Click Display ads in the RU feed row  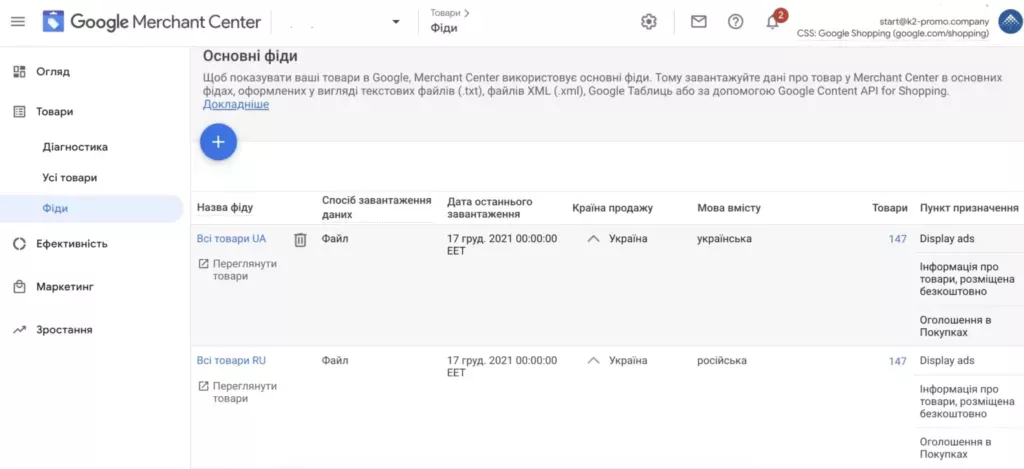click(x=947, y=361)
